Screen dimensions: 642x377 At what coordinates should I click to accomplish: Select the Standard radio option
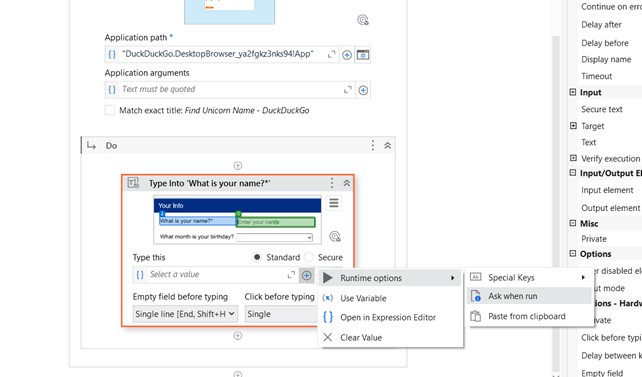point(257,257)
